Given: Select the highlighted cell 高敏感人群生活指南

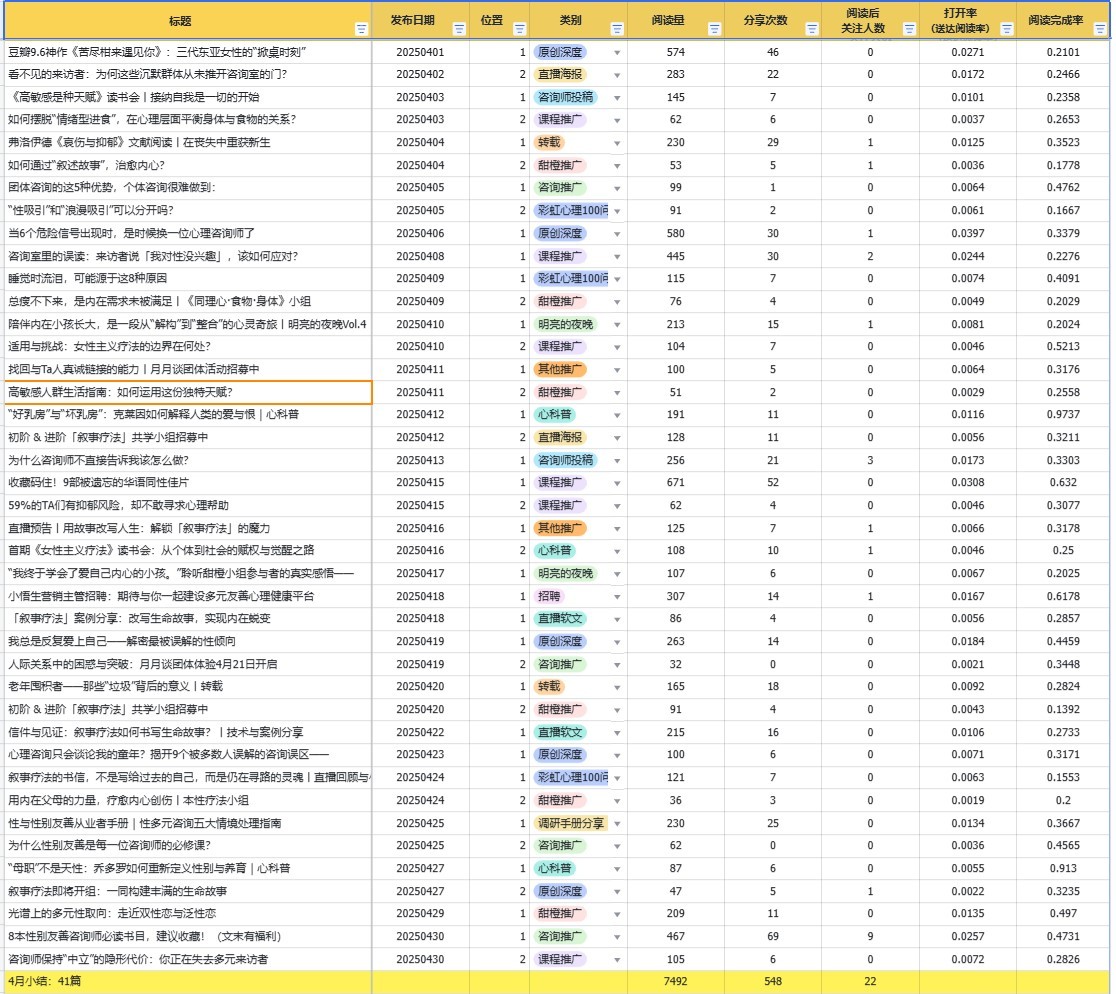Looking at the screenshot, I should coord(120,392).
